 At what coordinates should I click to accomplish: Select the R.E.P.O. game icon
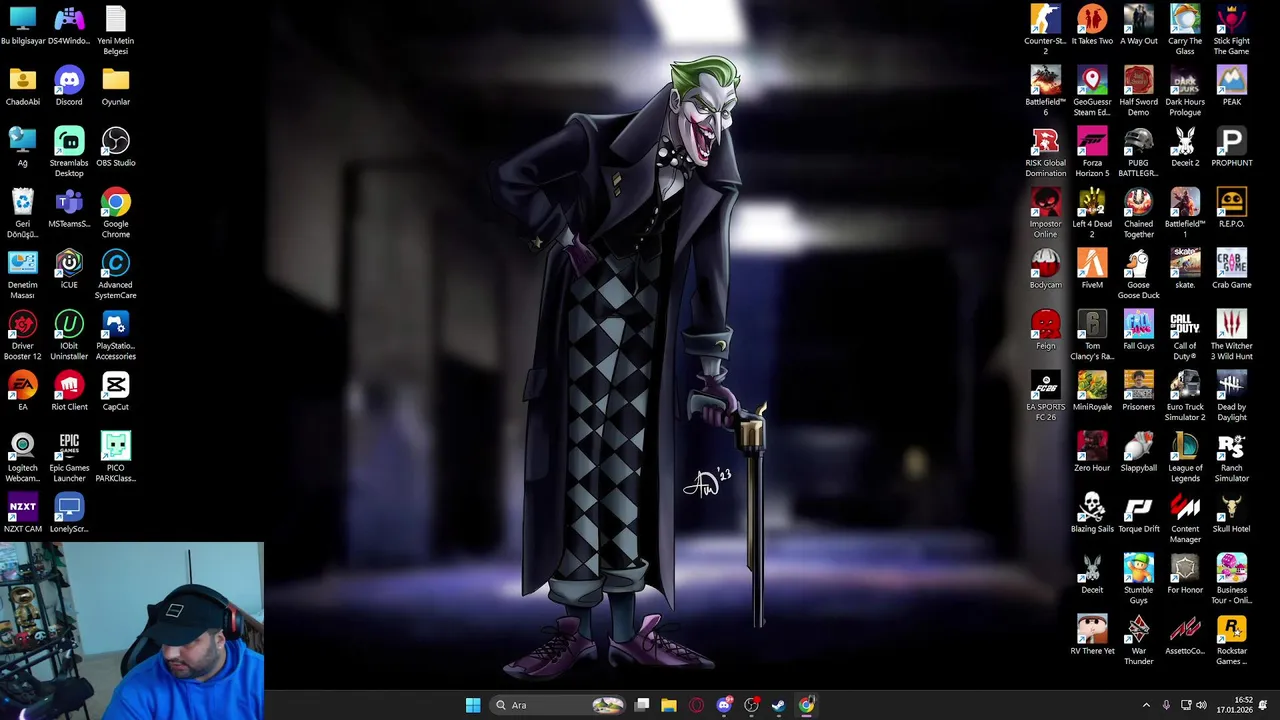coord(1231,209)
